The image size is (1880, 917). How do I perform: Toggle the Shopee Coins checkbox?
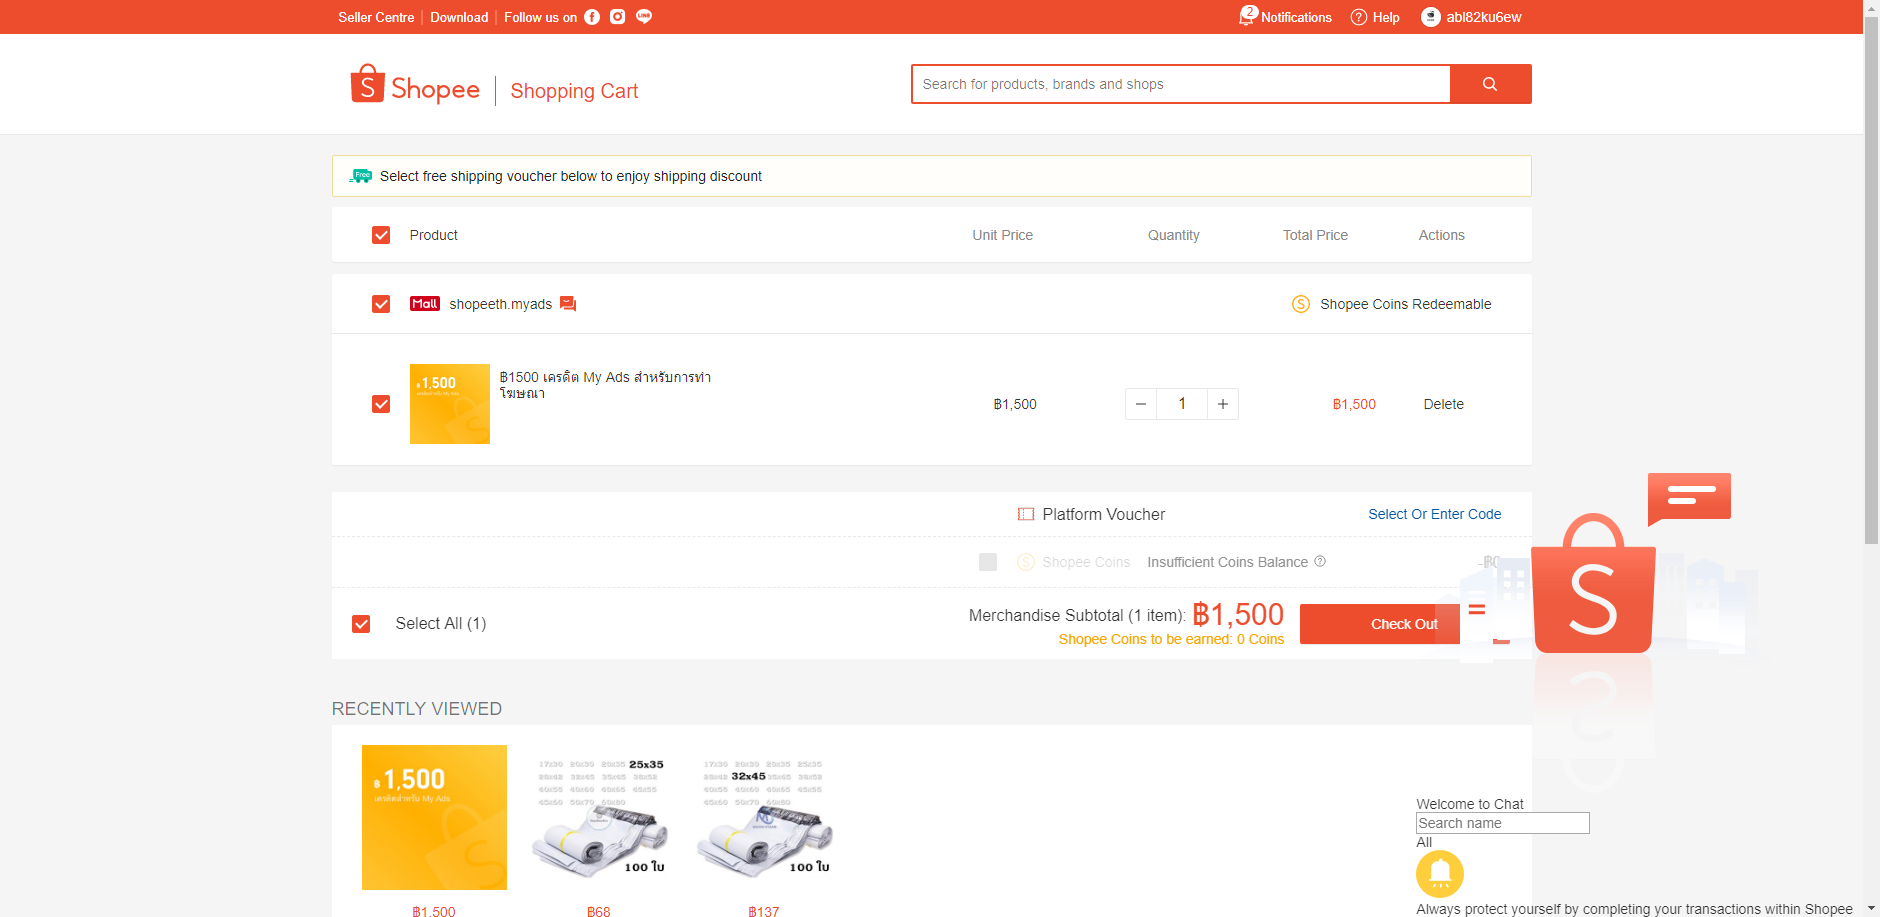[988, 562]
